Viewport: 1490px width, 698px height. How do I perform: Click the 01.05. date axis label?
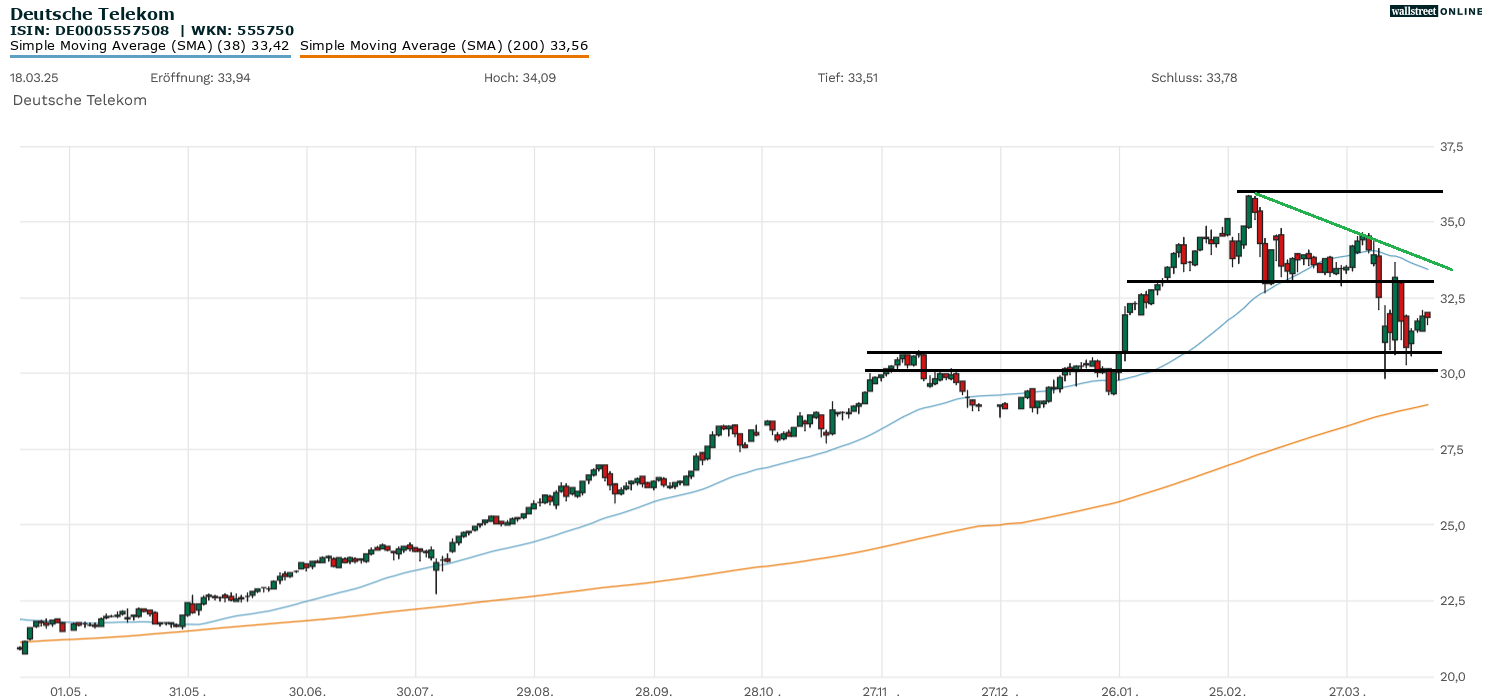(x=69, y=690)
